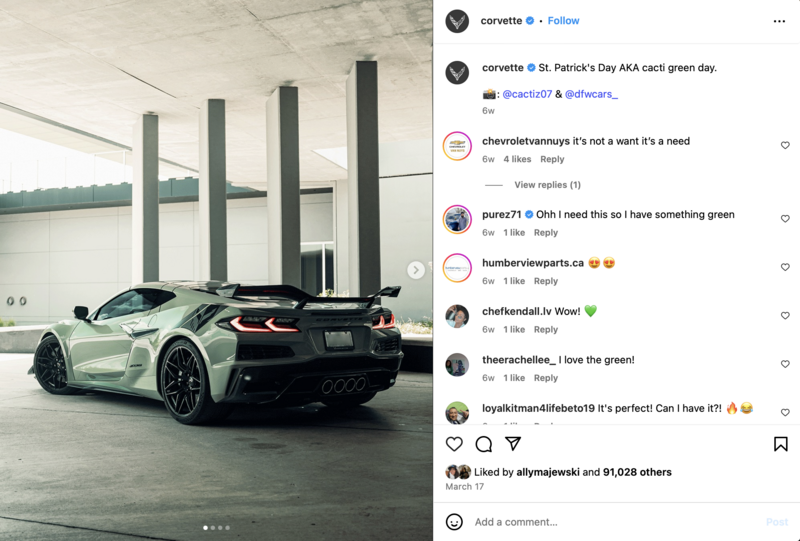Open chefkendall.lv profile picture

(x=457, y=316)
